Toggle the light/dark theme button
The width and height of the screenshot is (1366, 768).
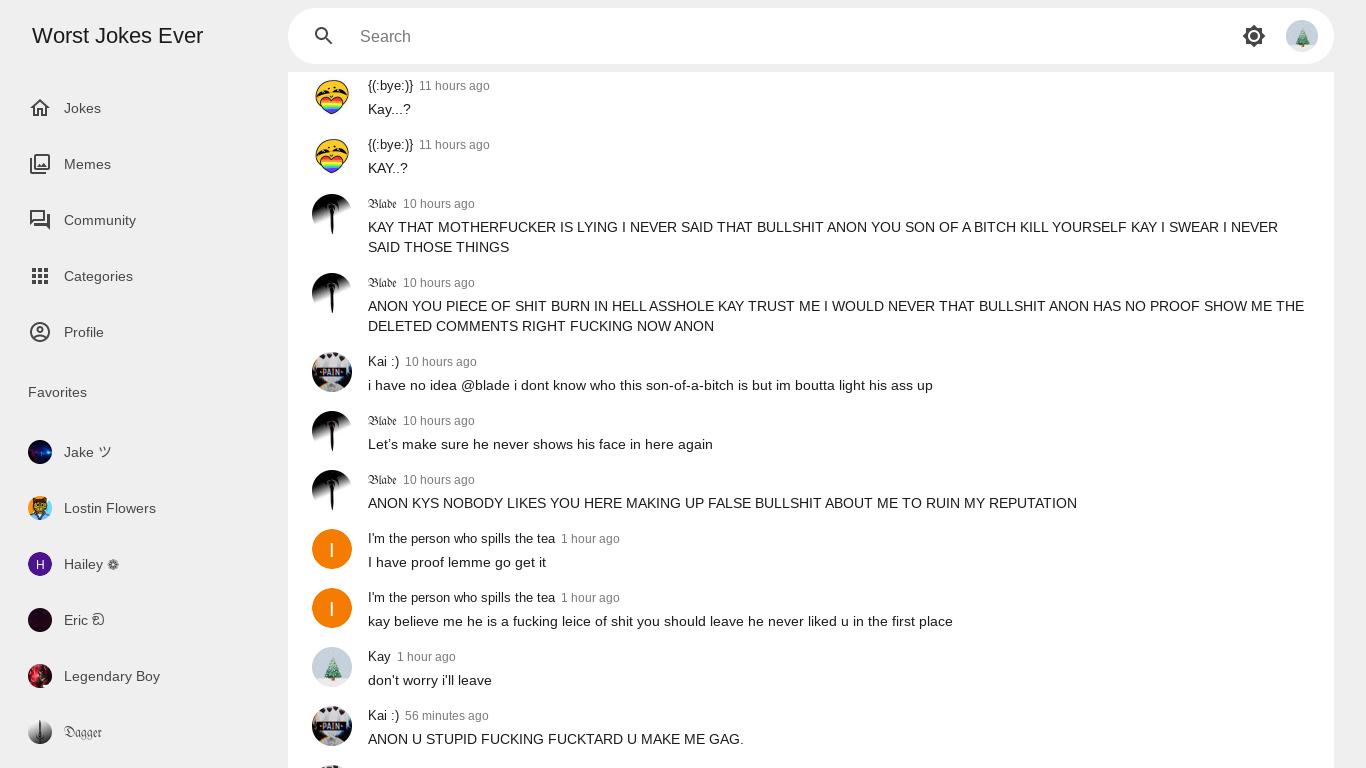[1254, 36]
